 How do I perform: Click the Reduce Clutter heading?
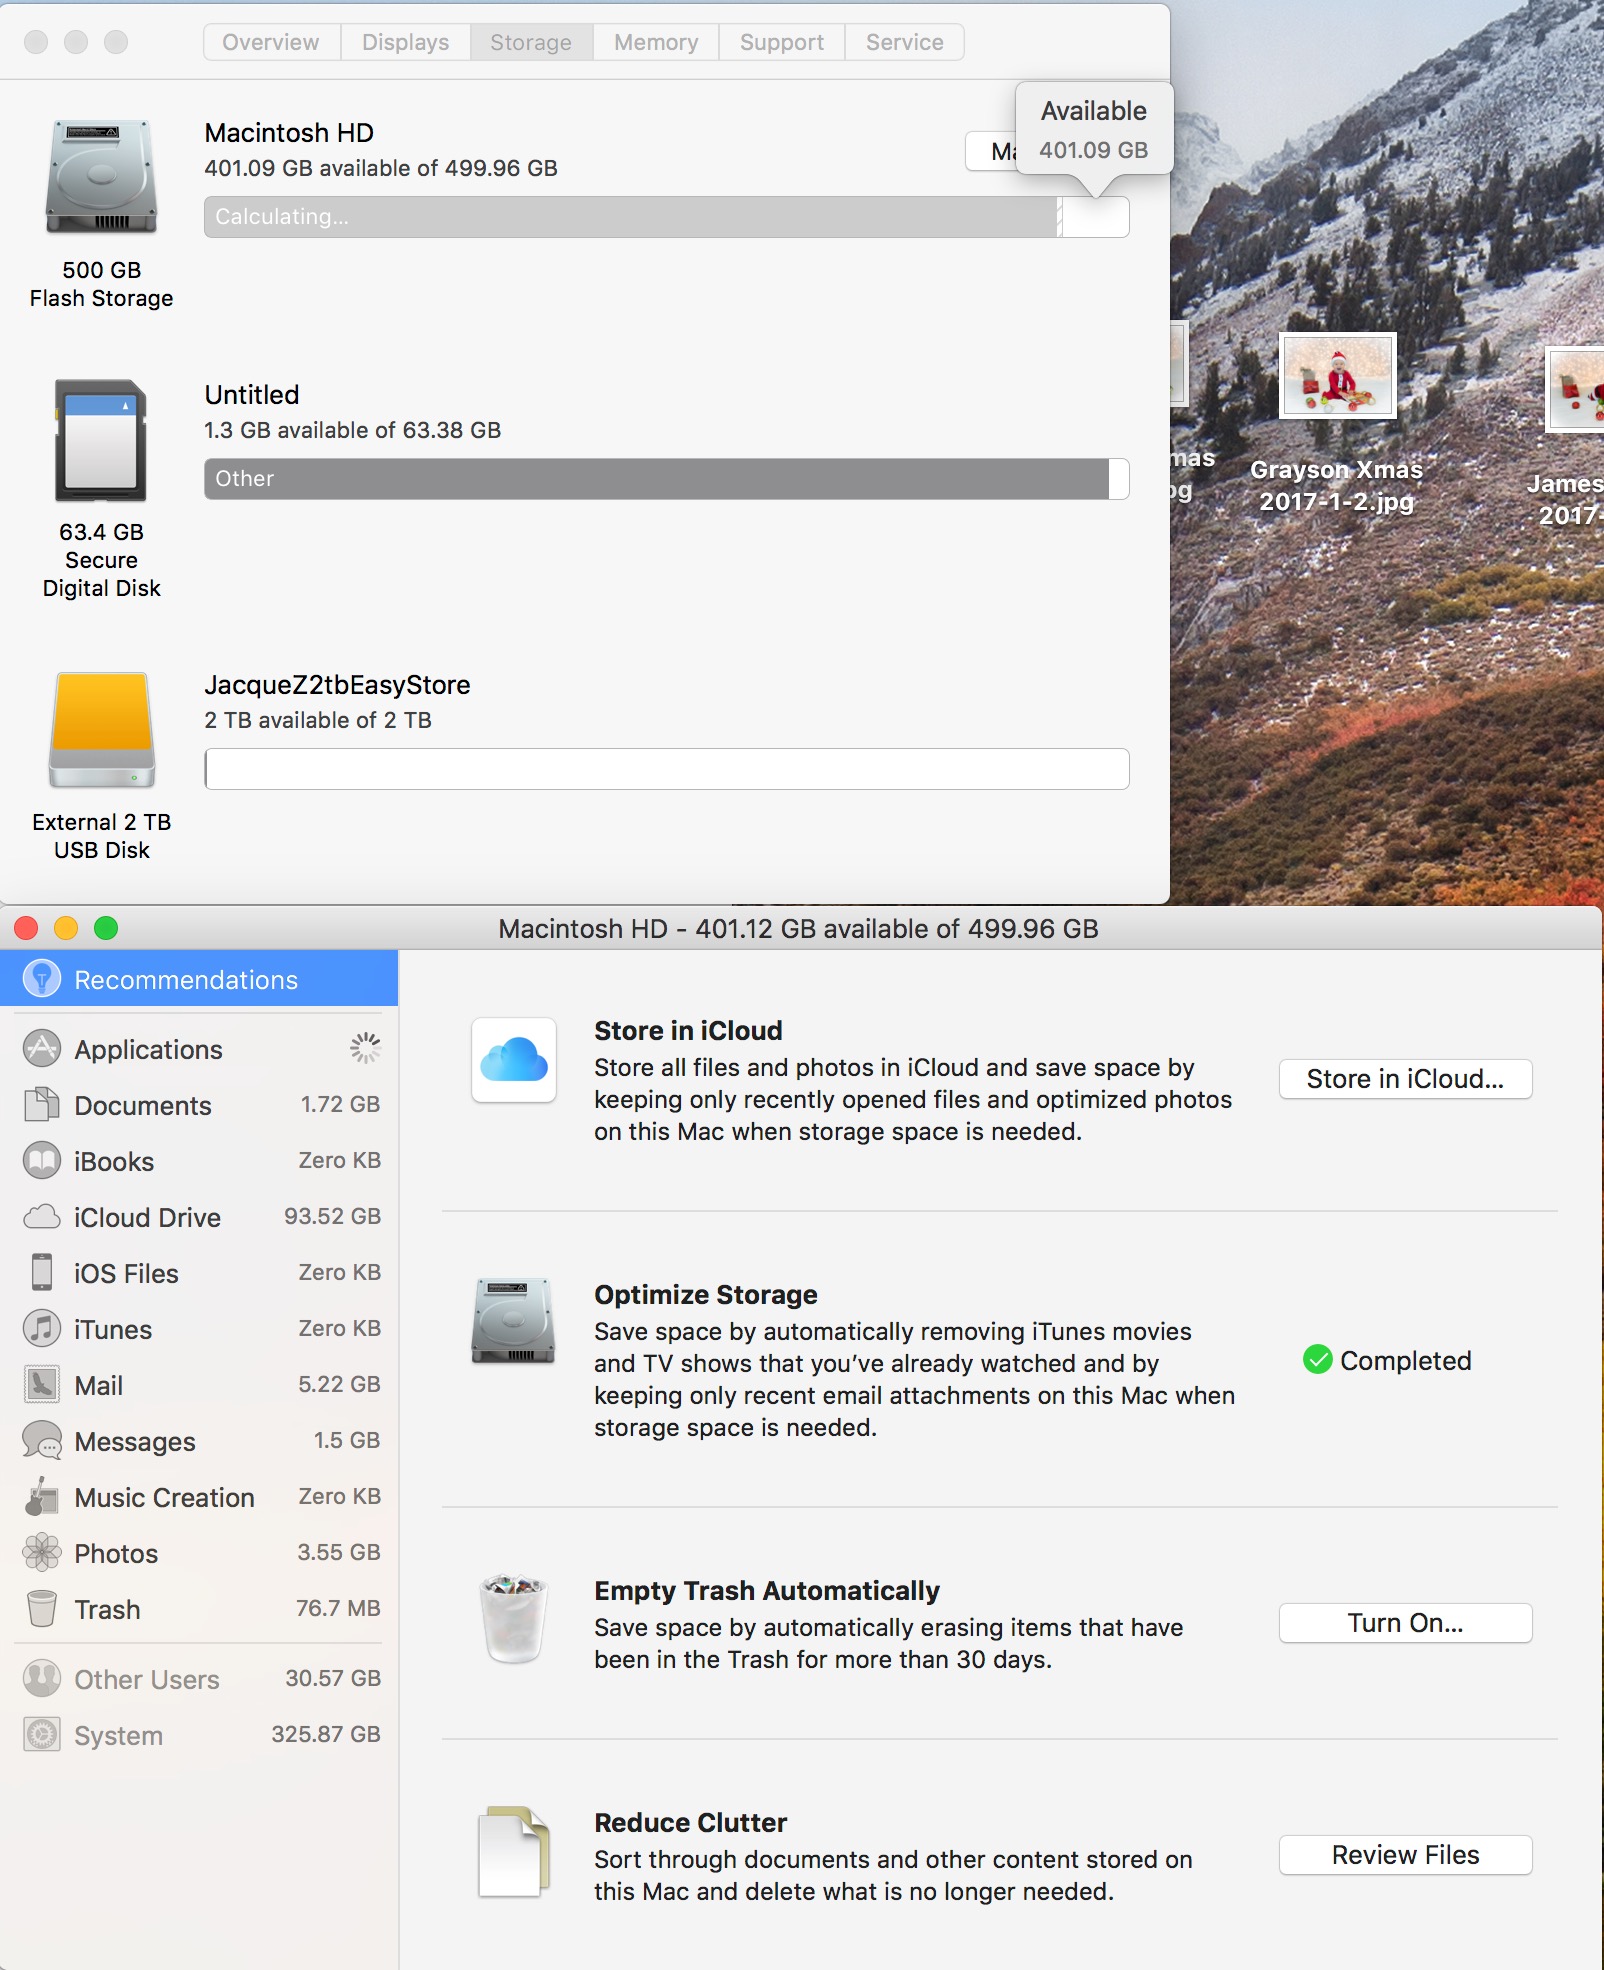coord(691,1822)
